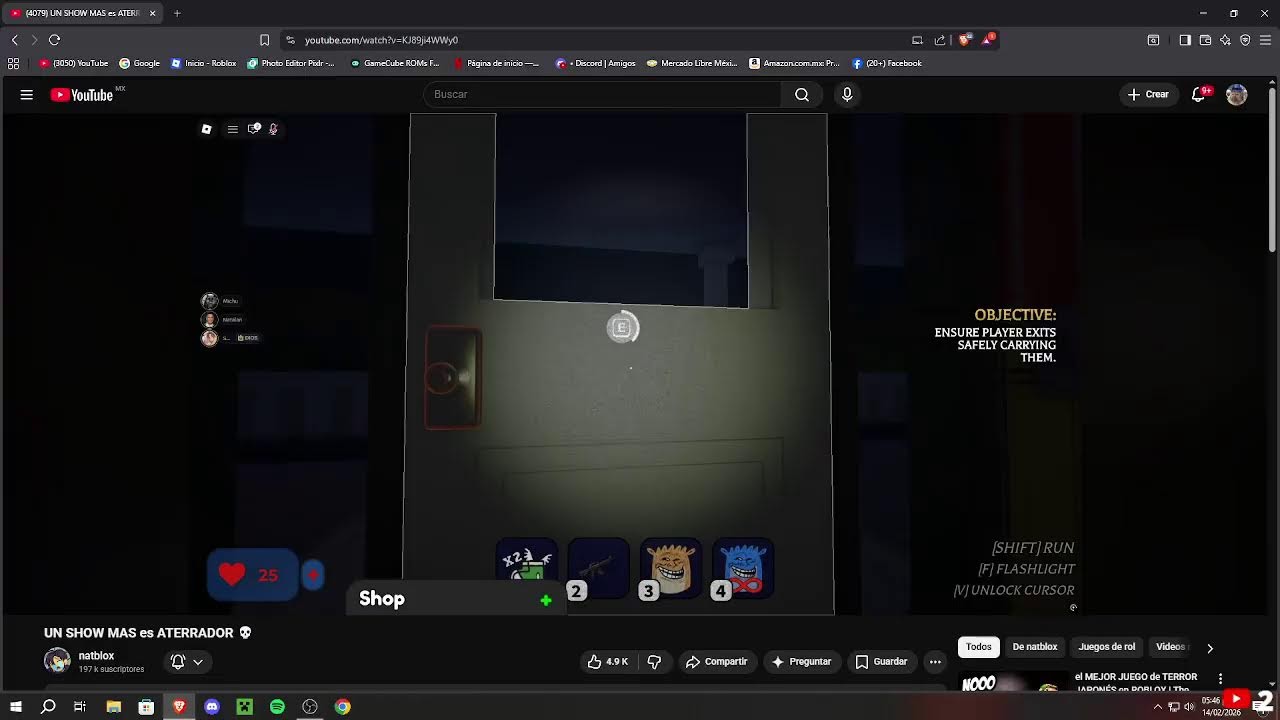This screenshot has width=1280, height=720.
Task: Share this page from address bar
Action: [940, 40]
